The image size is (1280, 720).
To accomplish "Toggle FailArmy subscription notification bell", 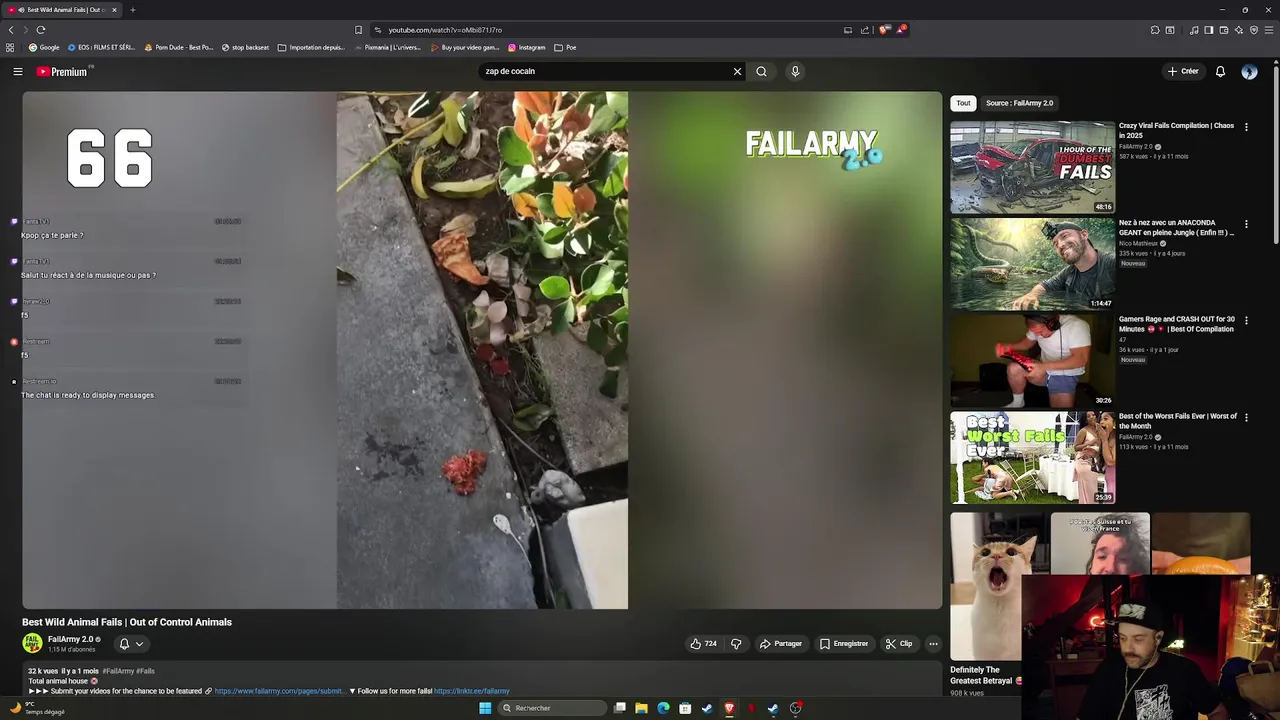I will (124, 644).
